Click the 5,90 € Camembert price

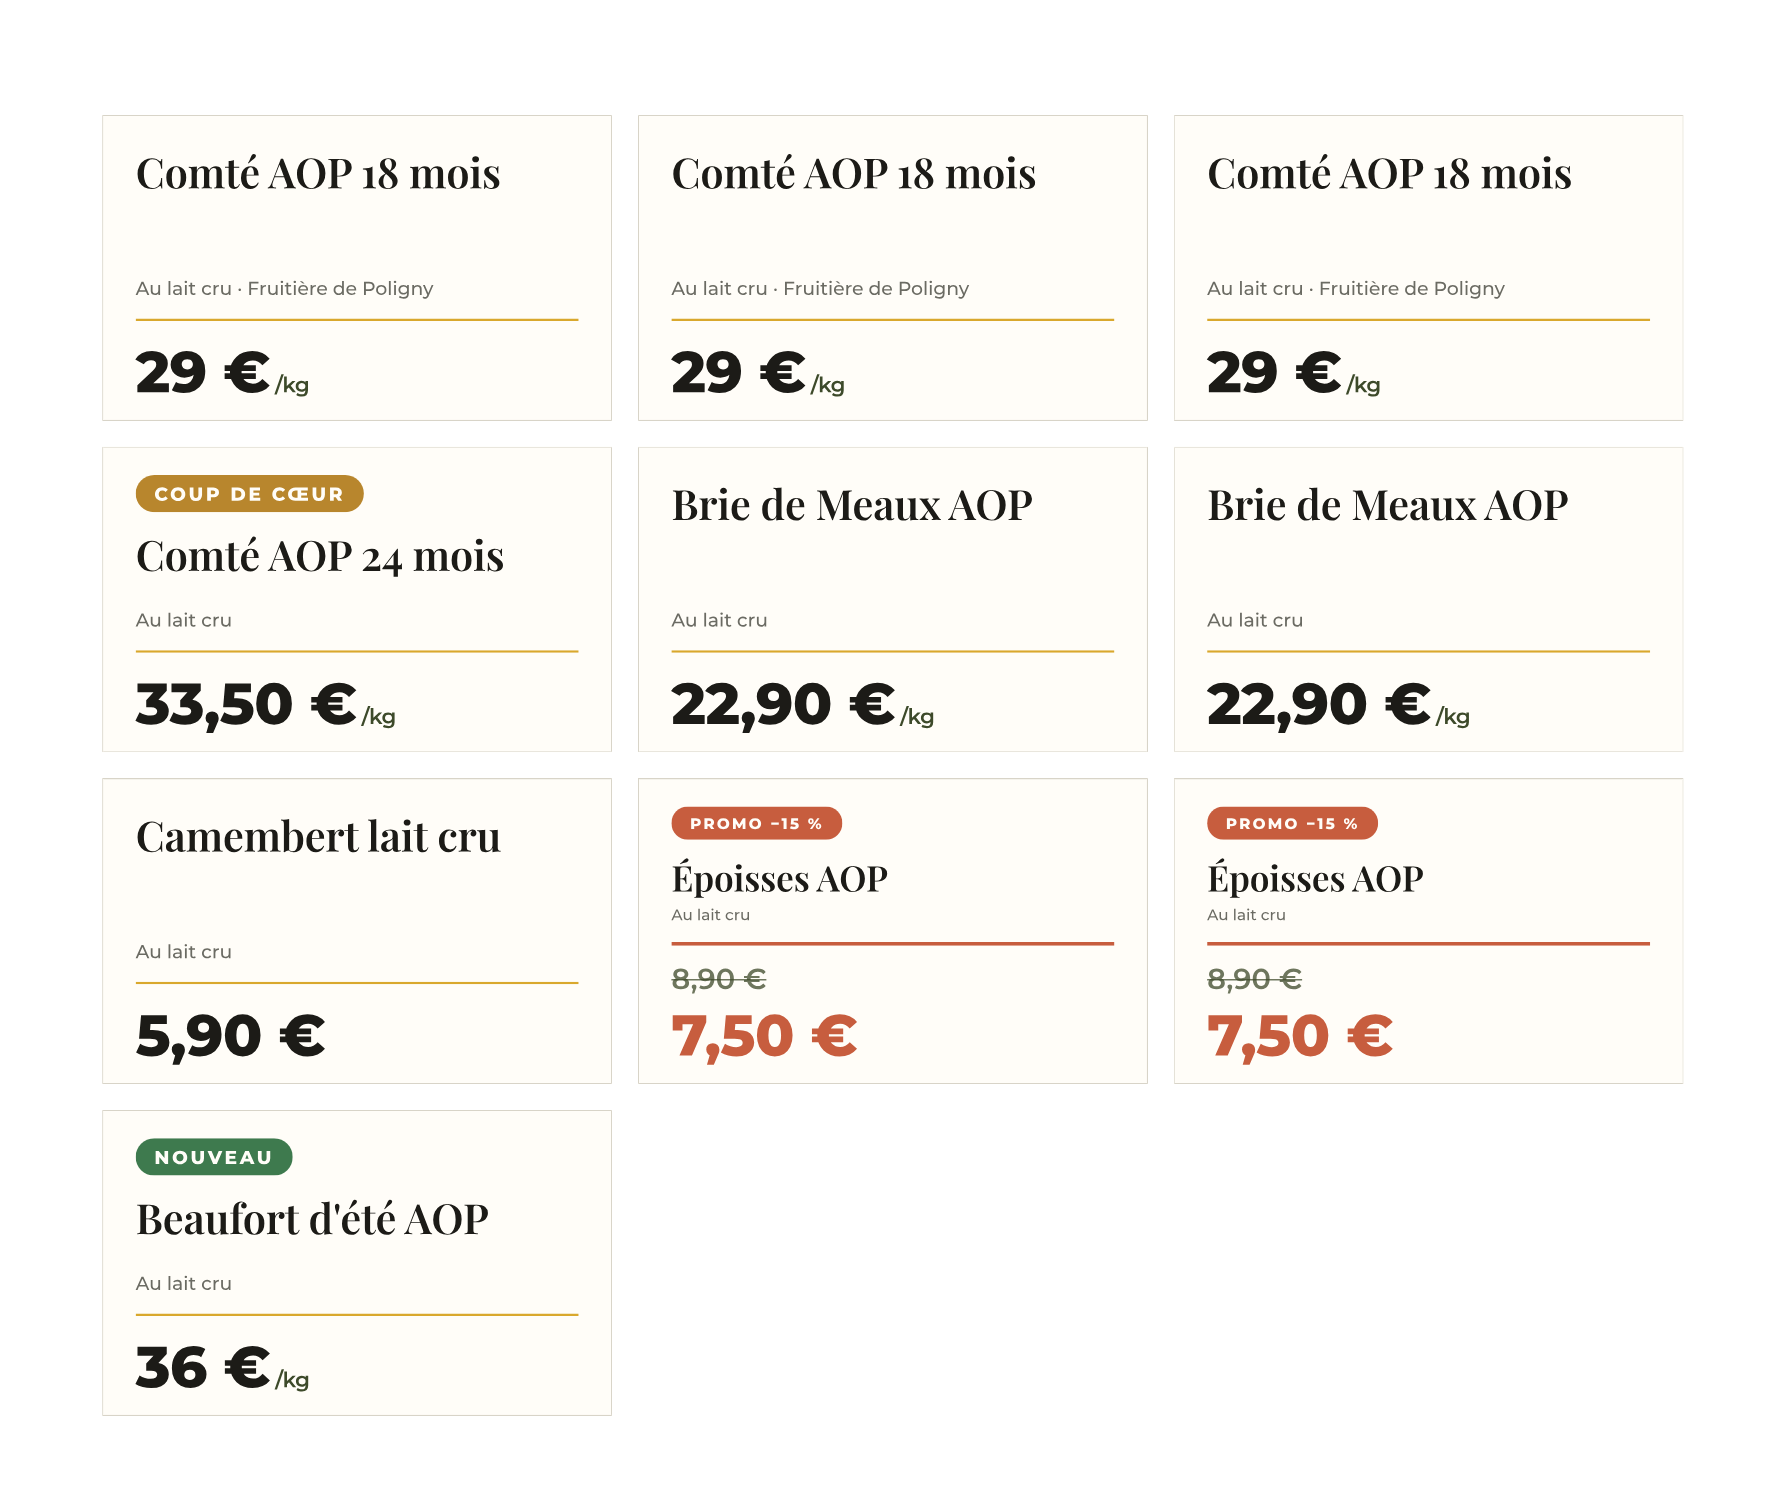231,1035
